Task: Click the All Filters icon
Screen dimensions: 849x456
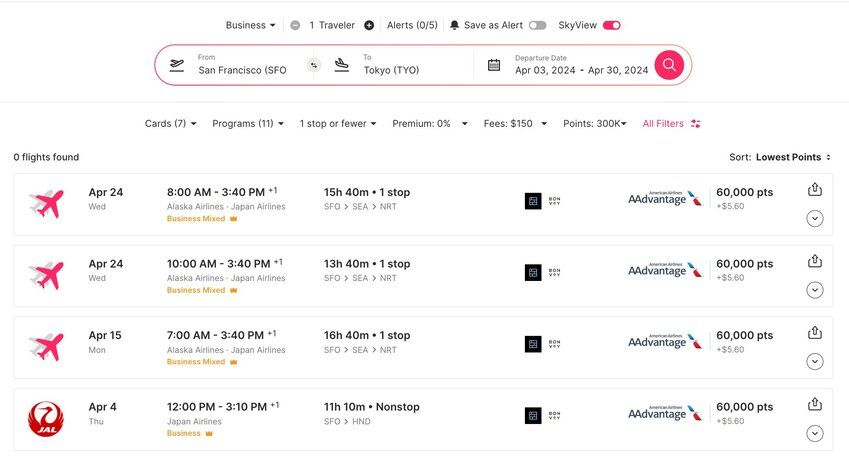Action: tap(696, 124)
